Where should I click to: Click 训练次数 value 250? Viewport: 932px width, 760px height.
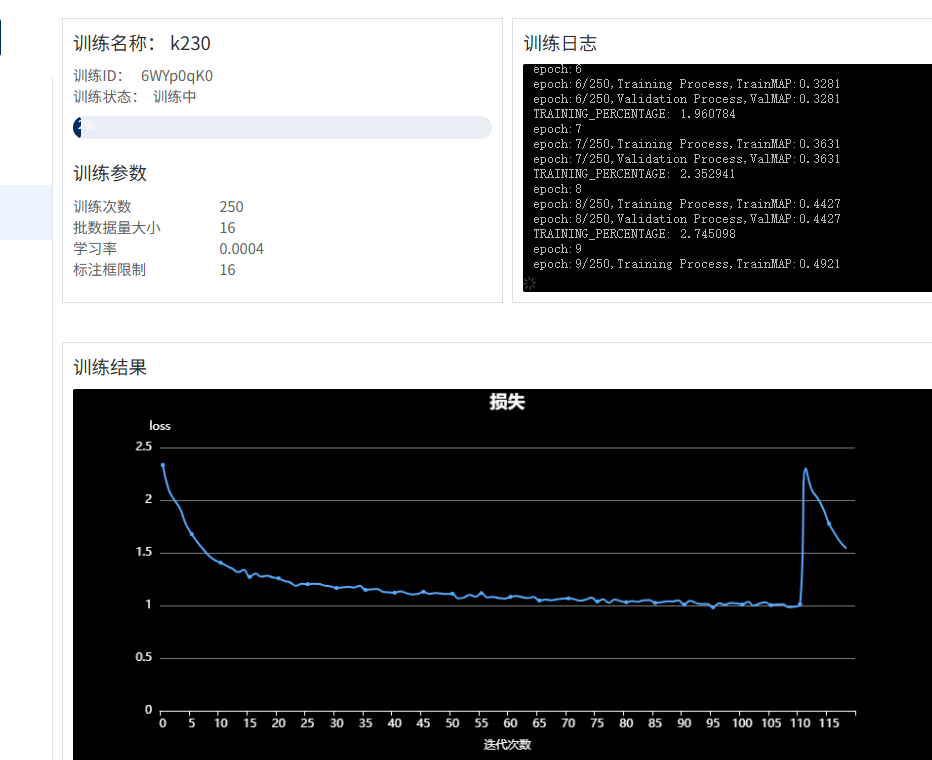231,207
